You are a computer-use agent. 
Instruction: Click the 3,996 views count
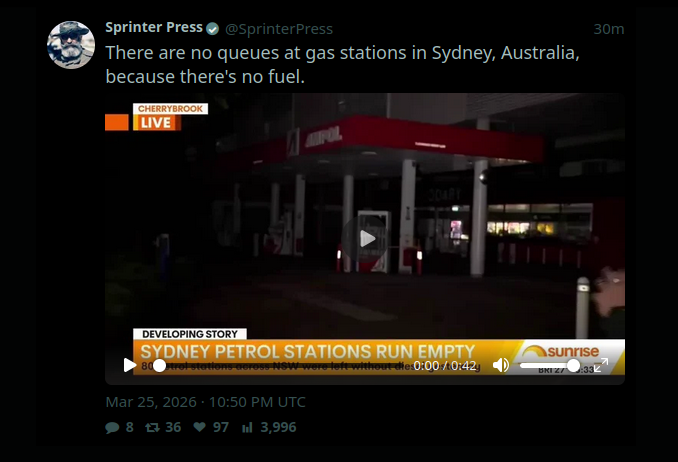tap(278, 427)
